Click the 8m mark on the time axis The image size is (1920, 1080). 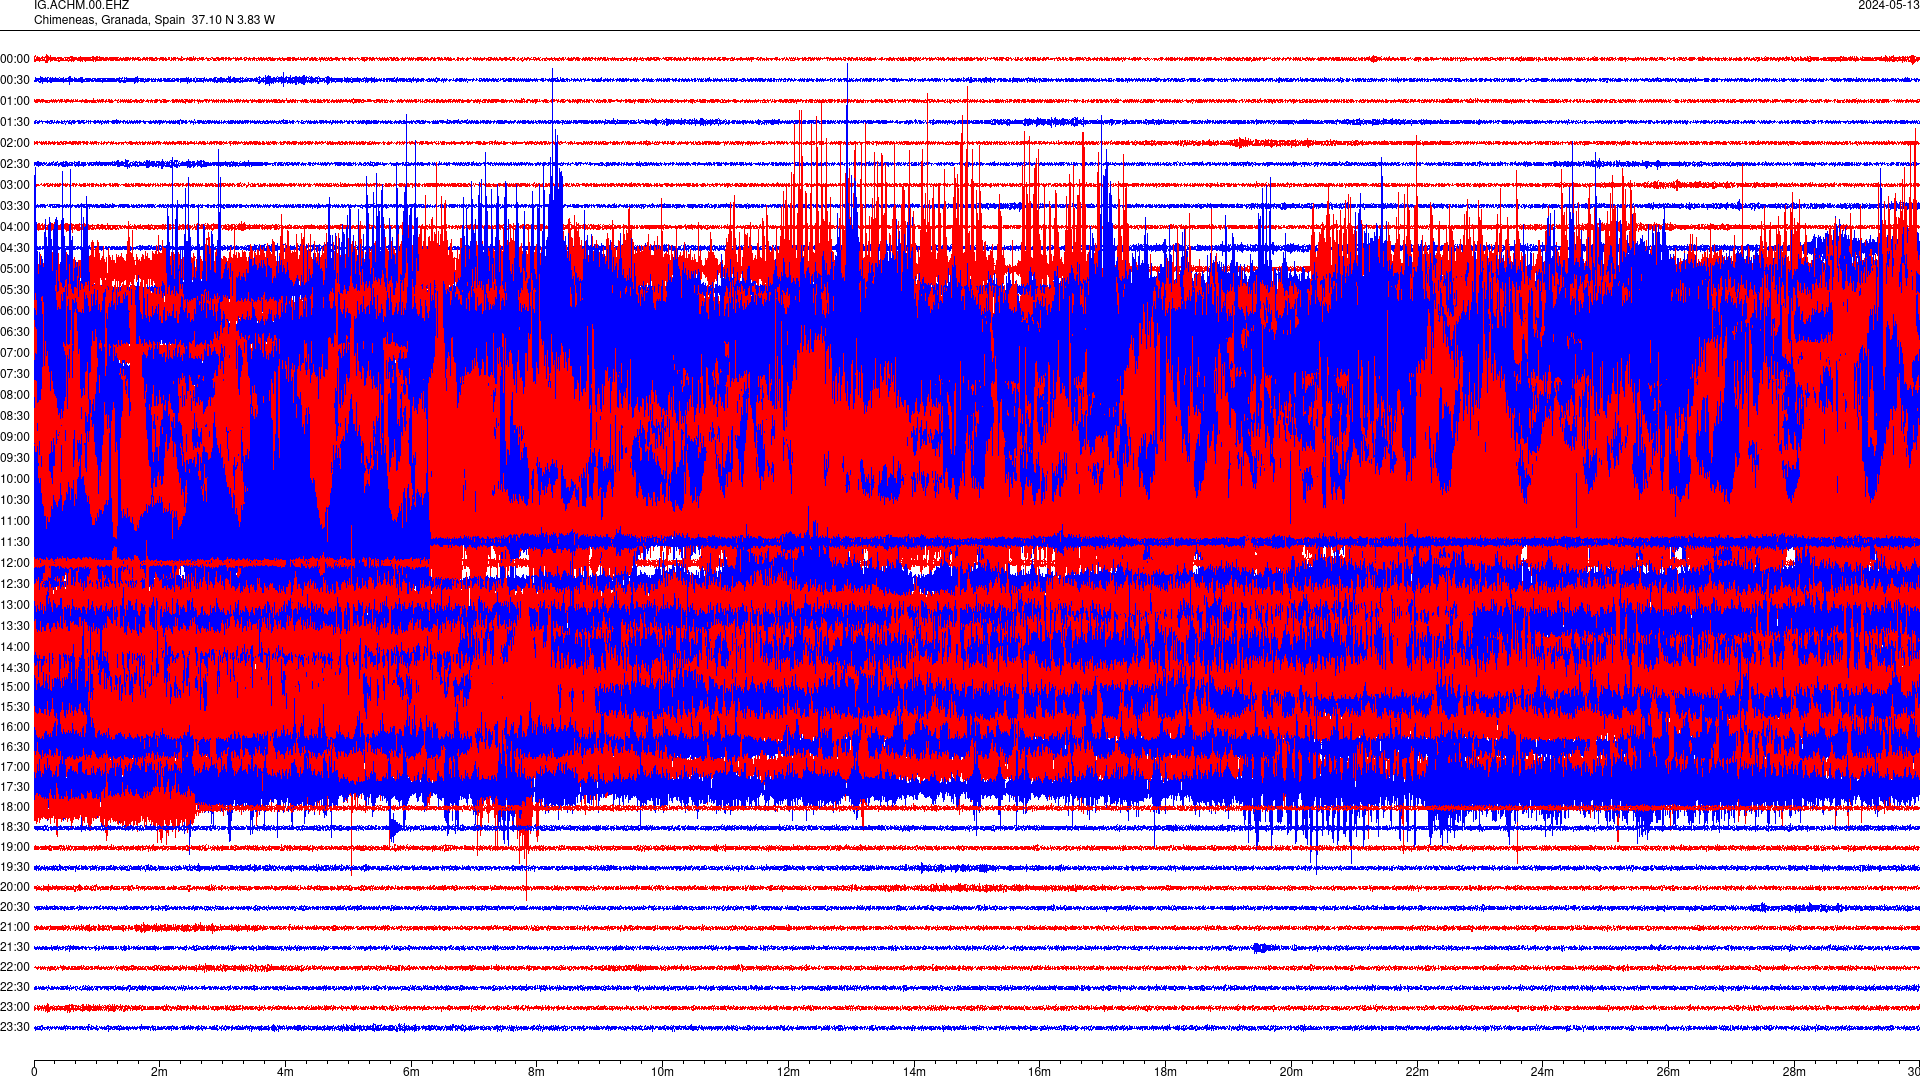537,1072
